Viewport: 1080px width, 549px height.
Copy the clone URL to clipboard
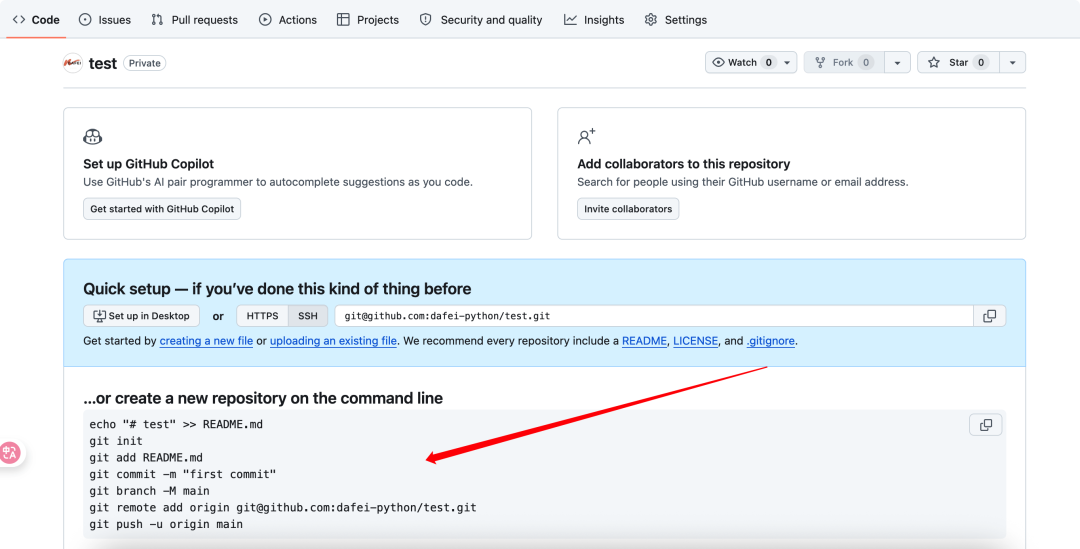[x=990, y=316]
